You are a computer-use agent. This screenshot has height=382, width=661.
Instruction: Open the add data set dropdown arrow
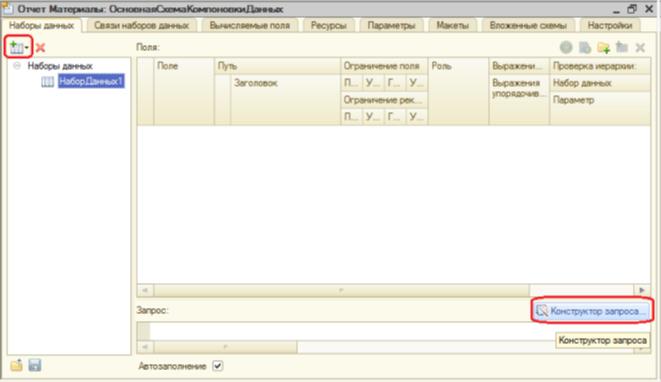click(x=27, y=48)
